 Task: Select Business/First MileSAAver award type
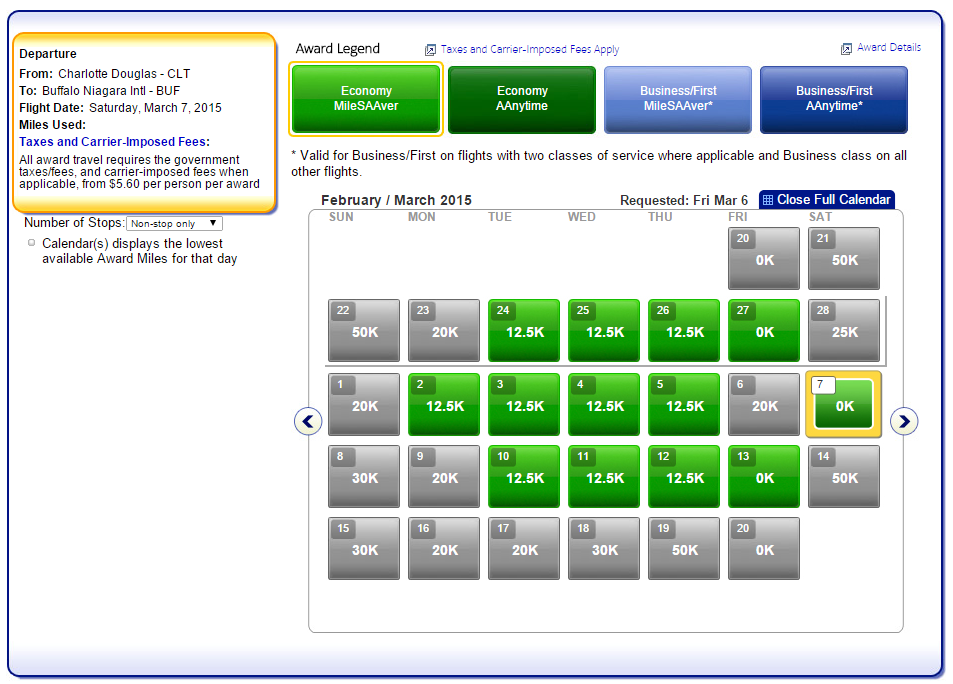point(678,99)
